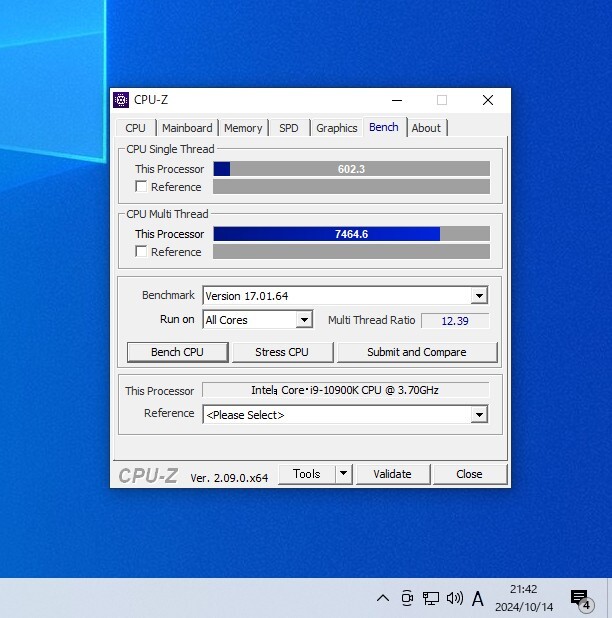Minimize the CPU-Z window
The height and width of the screenshot is (618, 612).
pyautogui.click(x=397, y=101)
